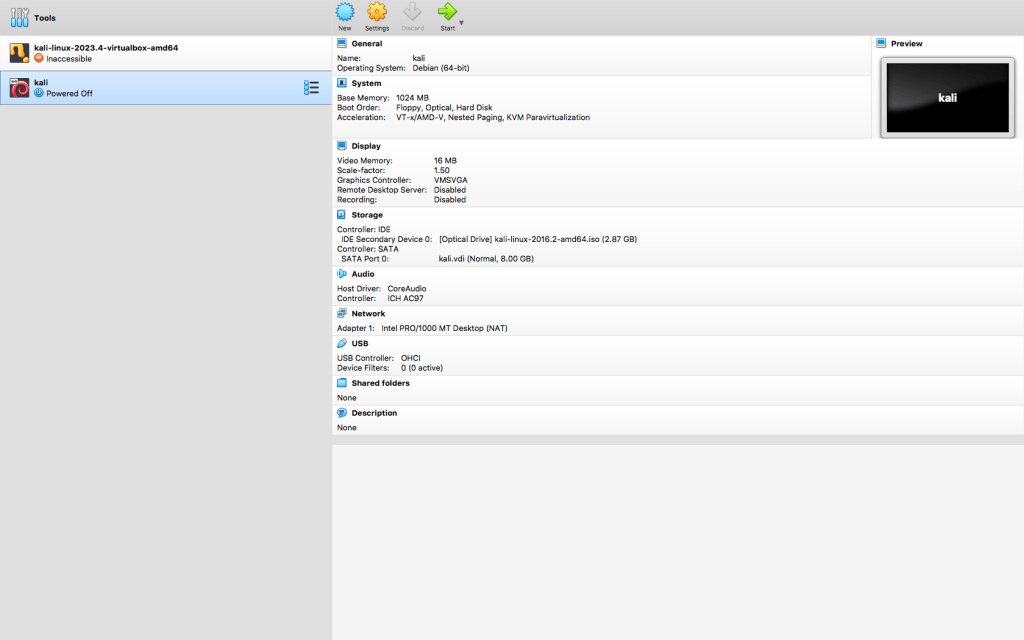Open the General section header
Viewport: 1024px width, 640px height.
[x=366, y=44]
